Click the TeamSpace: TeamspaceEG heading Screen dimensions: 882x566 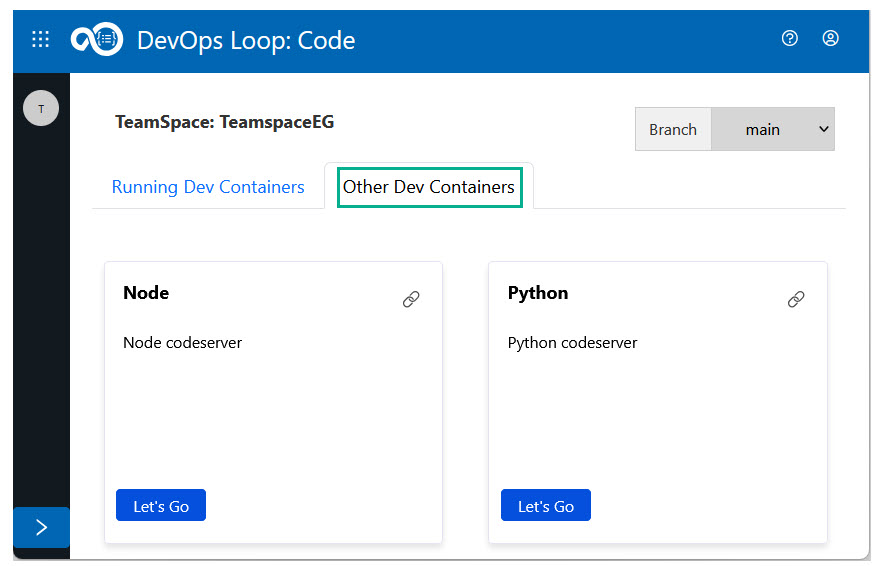[x=225, y=123]
